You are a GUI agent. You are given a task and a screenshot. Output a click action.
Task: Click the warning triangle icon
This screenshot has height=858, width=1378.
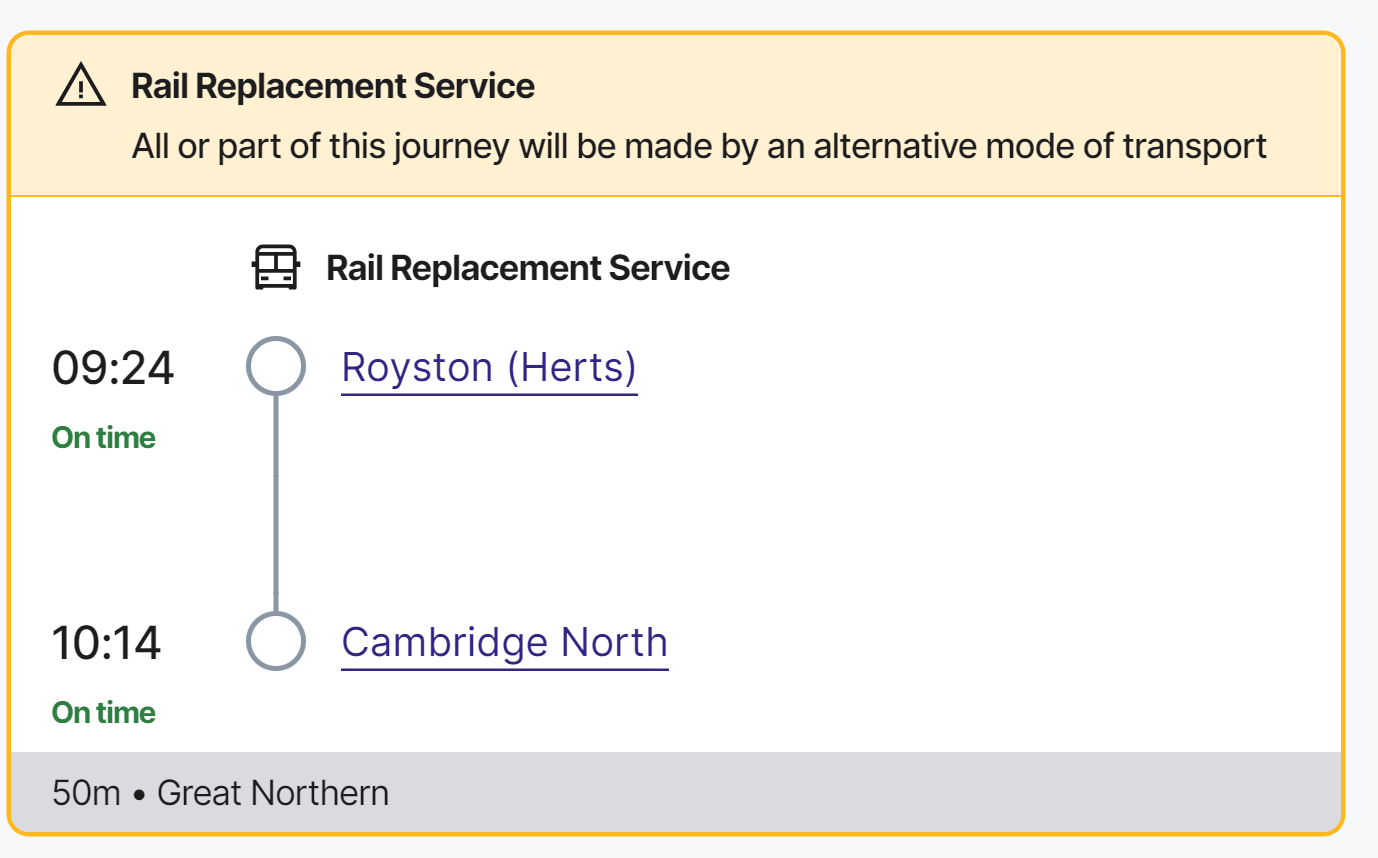coord(80,86)
